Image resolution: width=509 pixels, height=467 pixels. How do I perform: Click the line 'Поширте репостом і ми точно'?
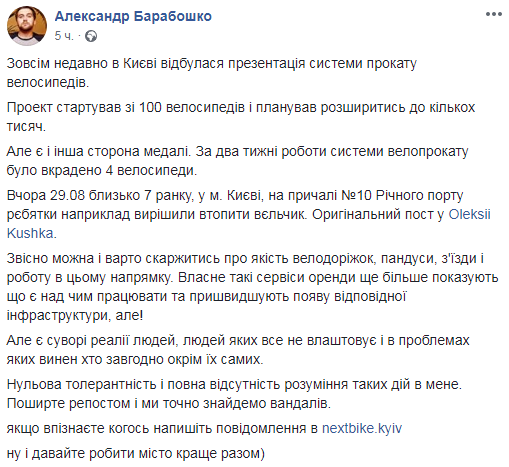pos(169,403)
